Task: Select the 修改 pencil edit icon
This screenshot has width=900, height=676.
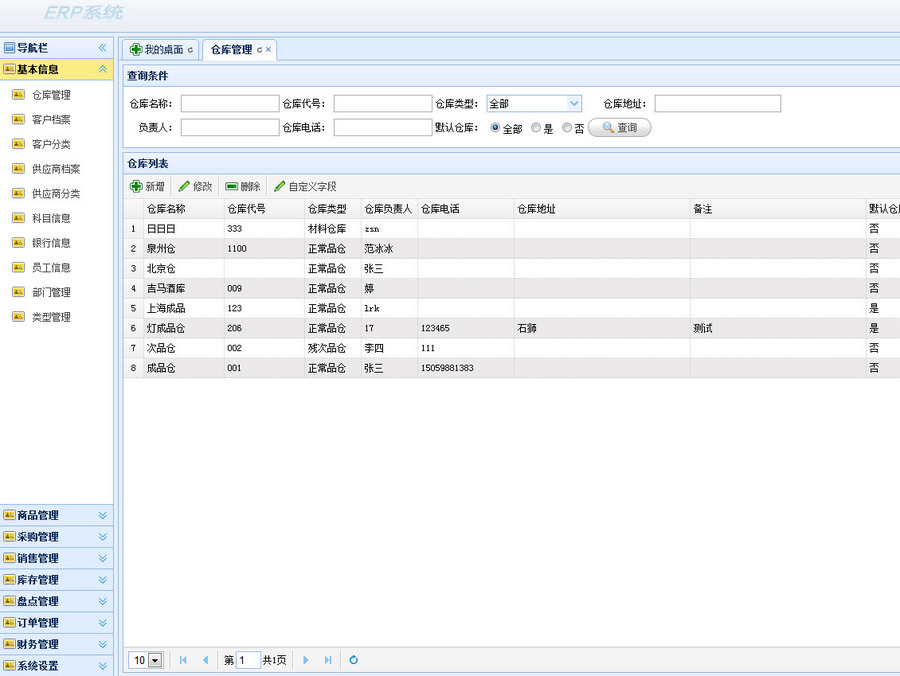Action: point(183,186)
